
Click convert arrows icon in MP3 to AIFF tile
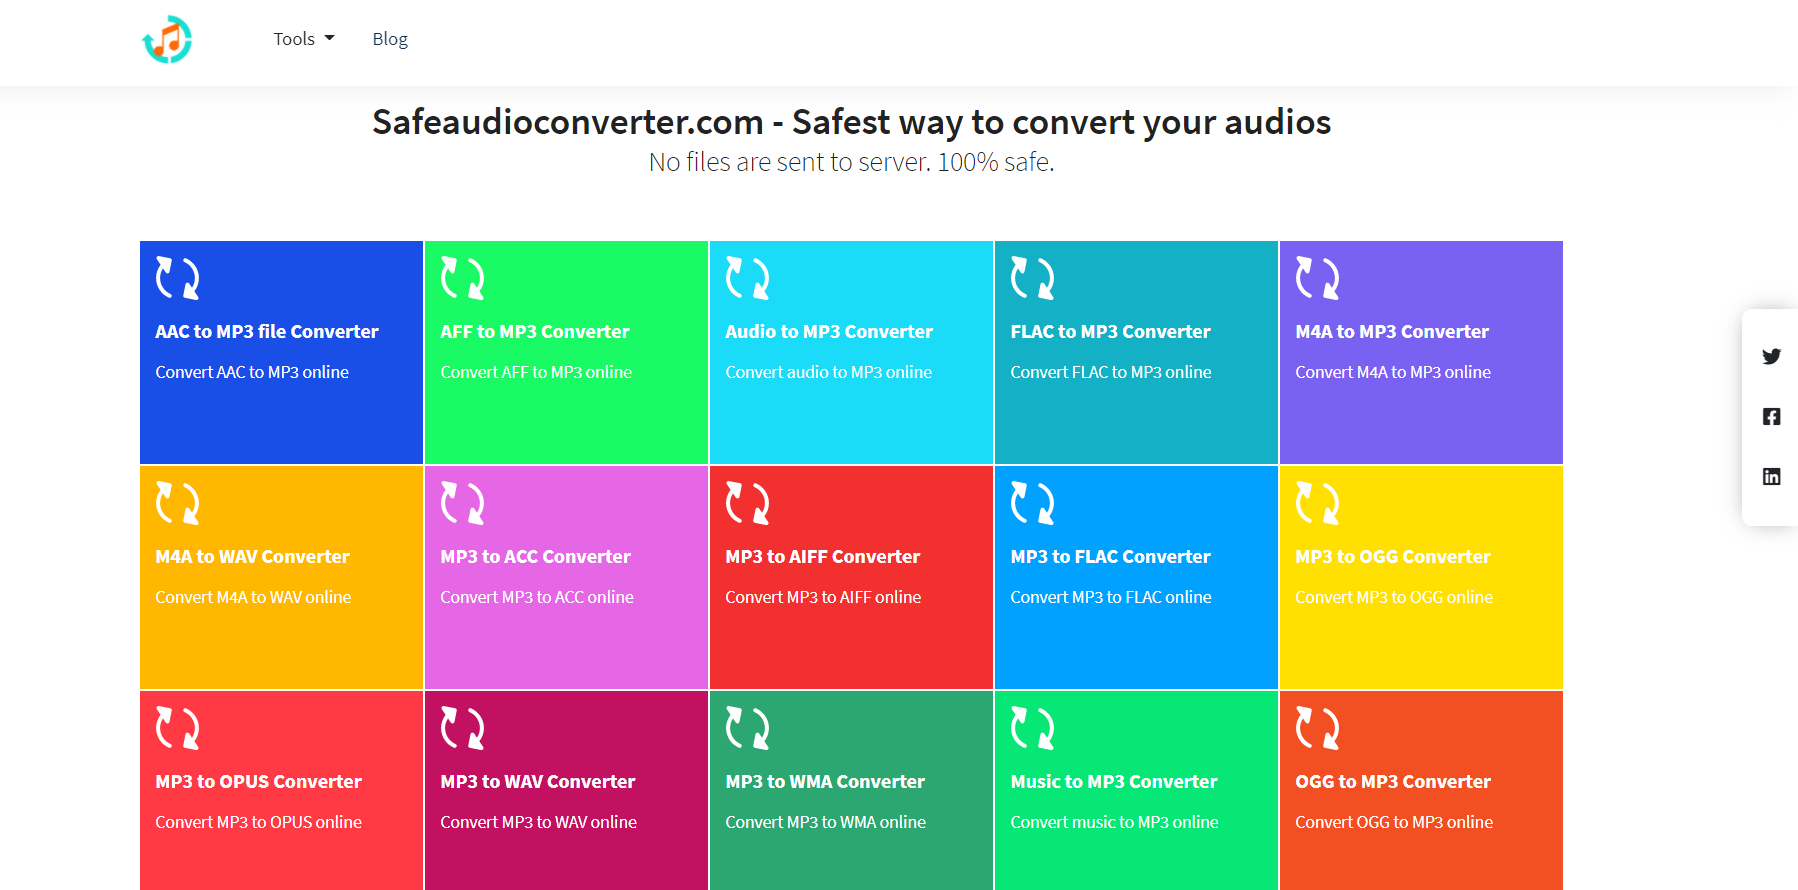748,503
